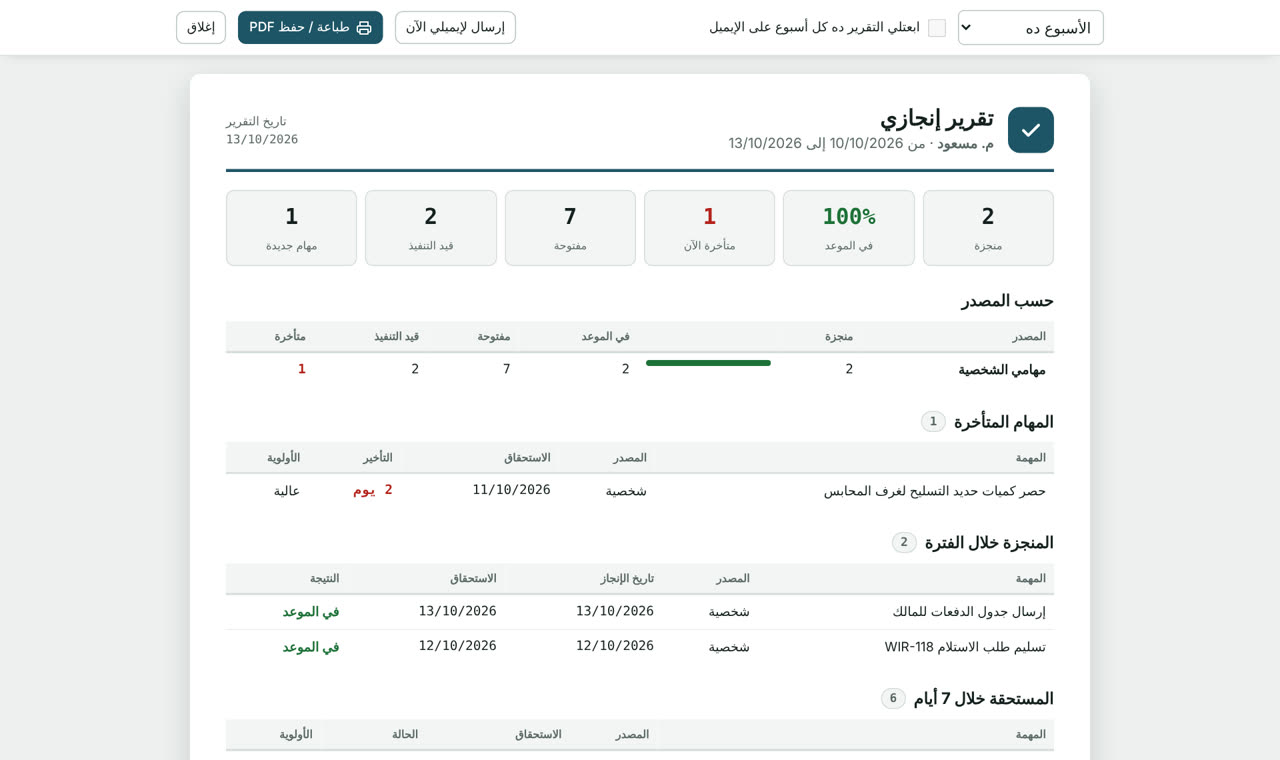1280x760 pixels.
Task: Select the منجزة stat card showing 2
Action: [x=988, y=228]
